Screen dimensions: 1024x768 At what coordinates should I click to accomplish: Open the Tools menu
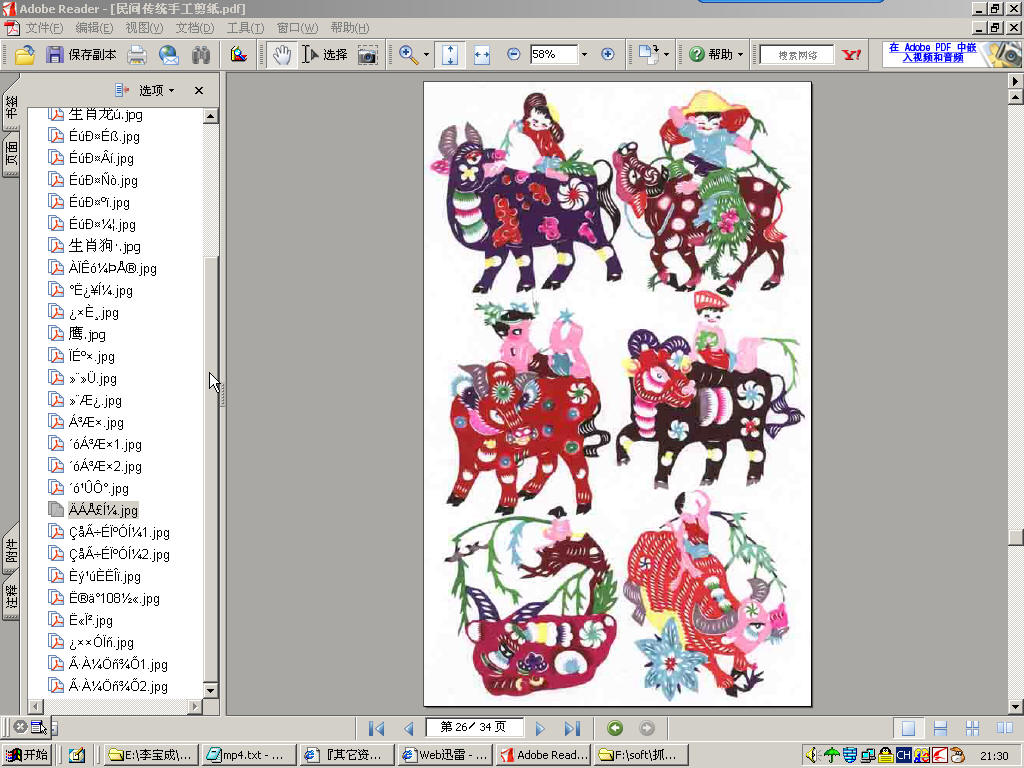(x=246, y=27)
